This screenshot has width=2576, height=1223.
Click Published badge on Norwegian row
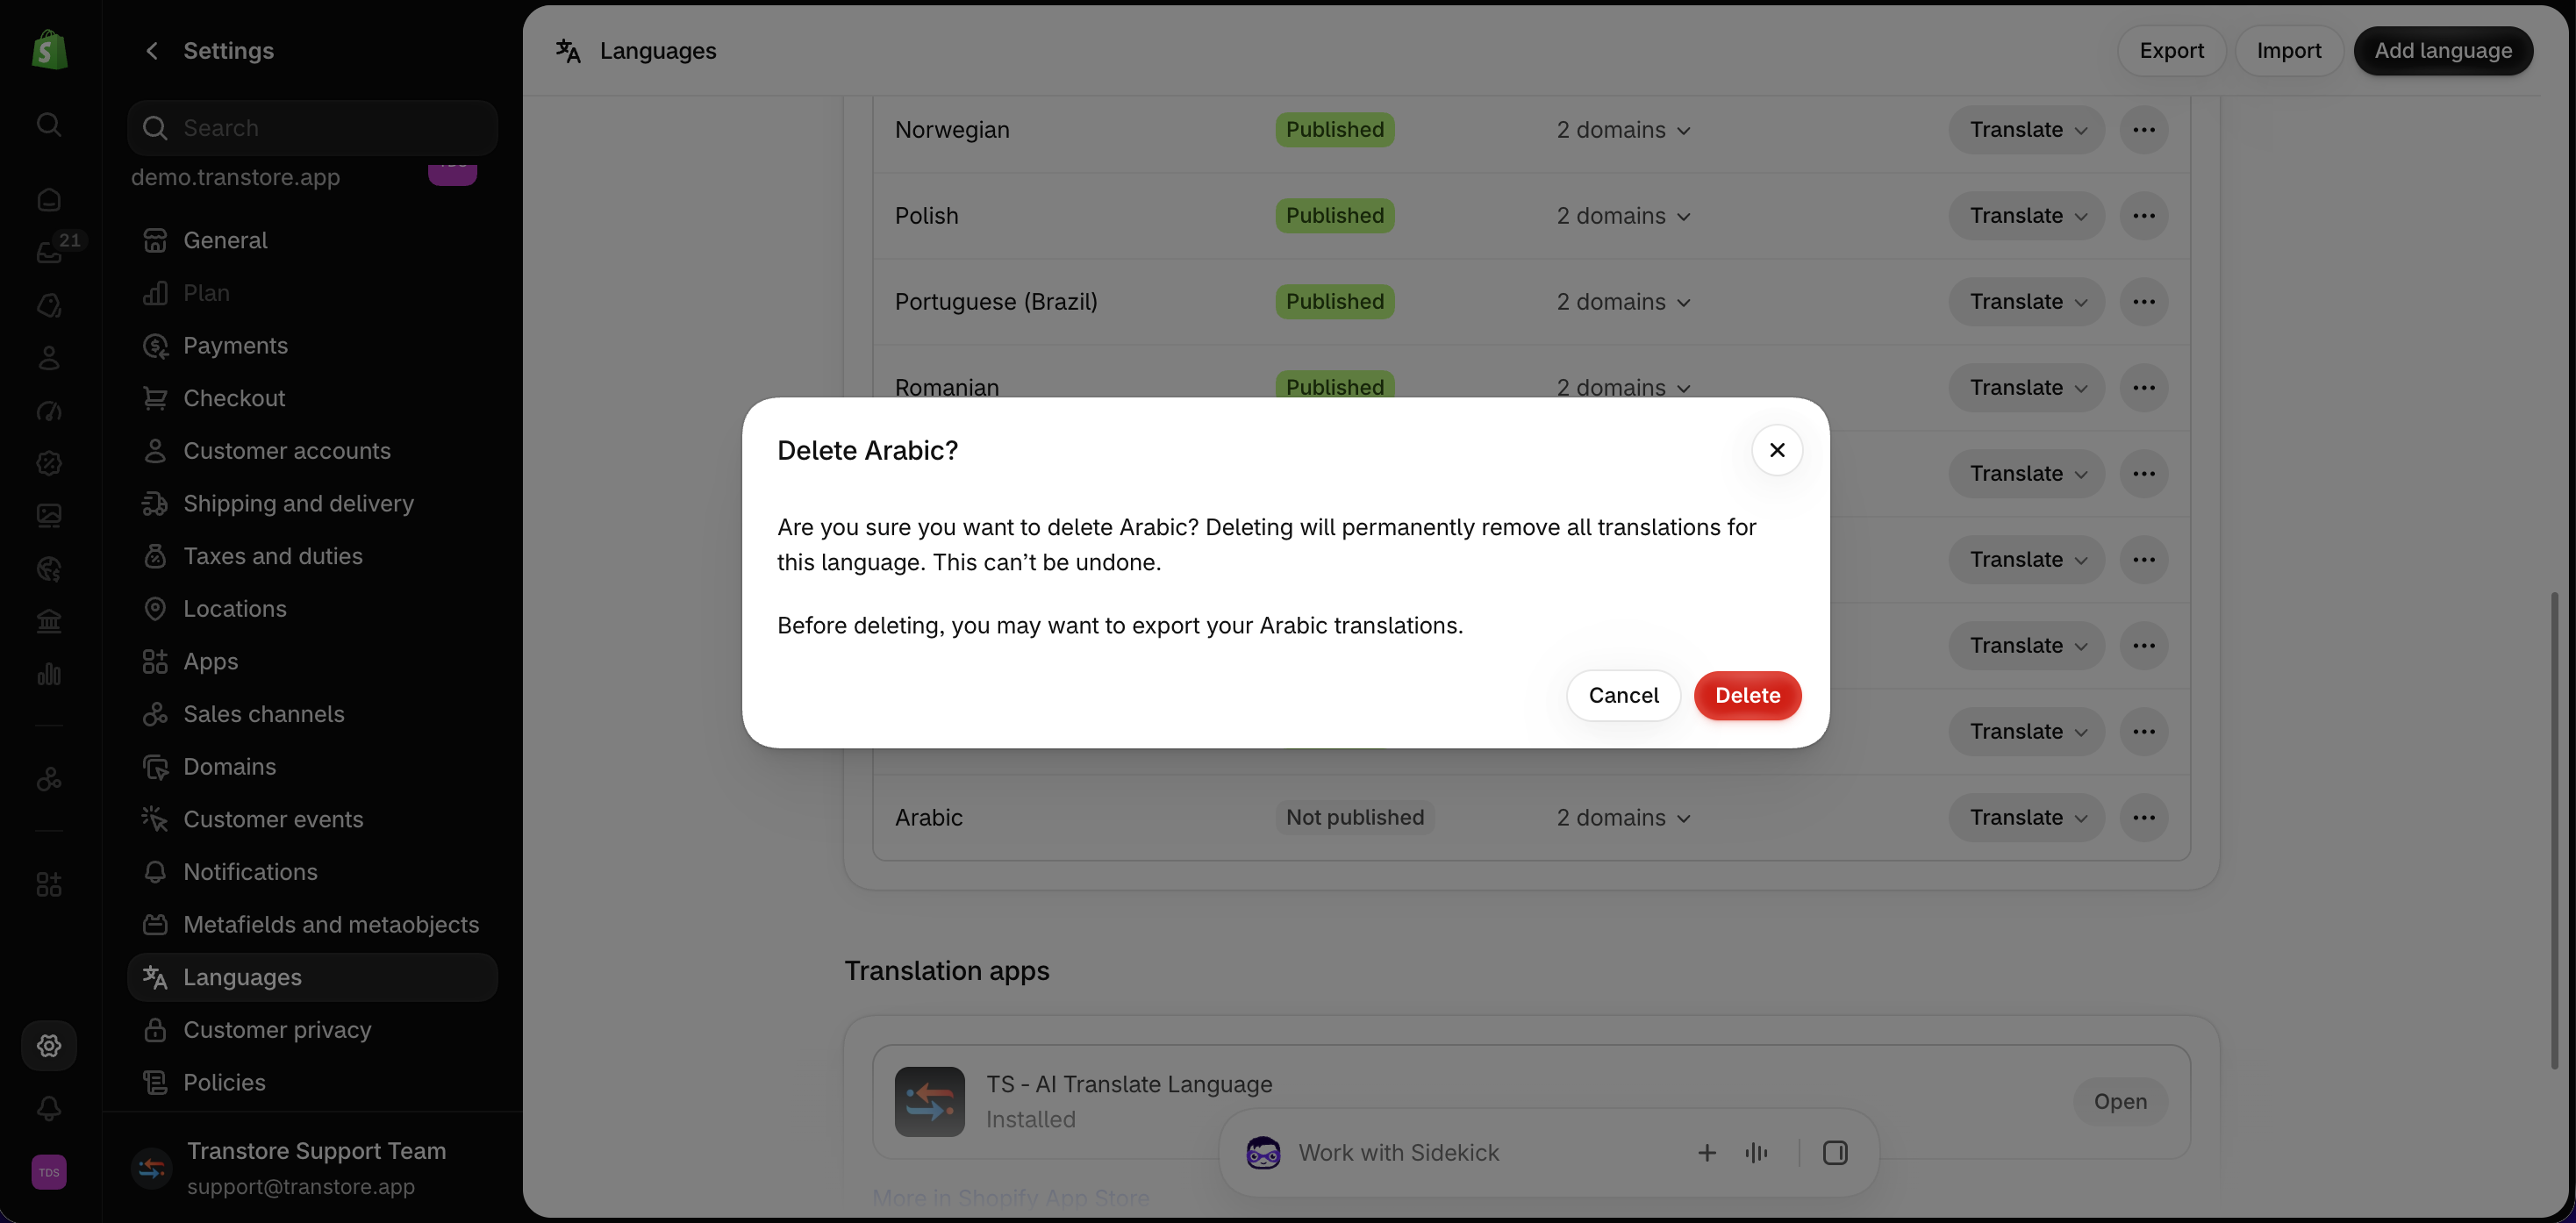(1335, 130)
